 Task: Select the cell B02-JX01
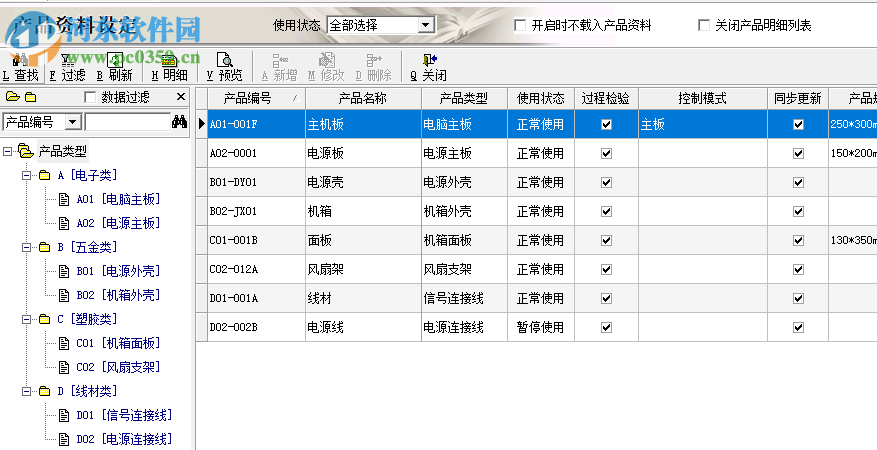coord(256,211)
